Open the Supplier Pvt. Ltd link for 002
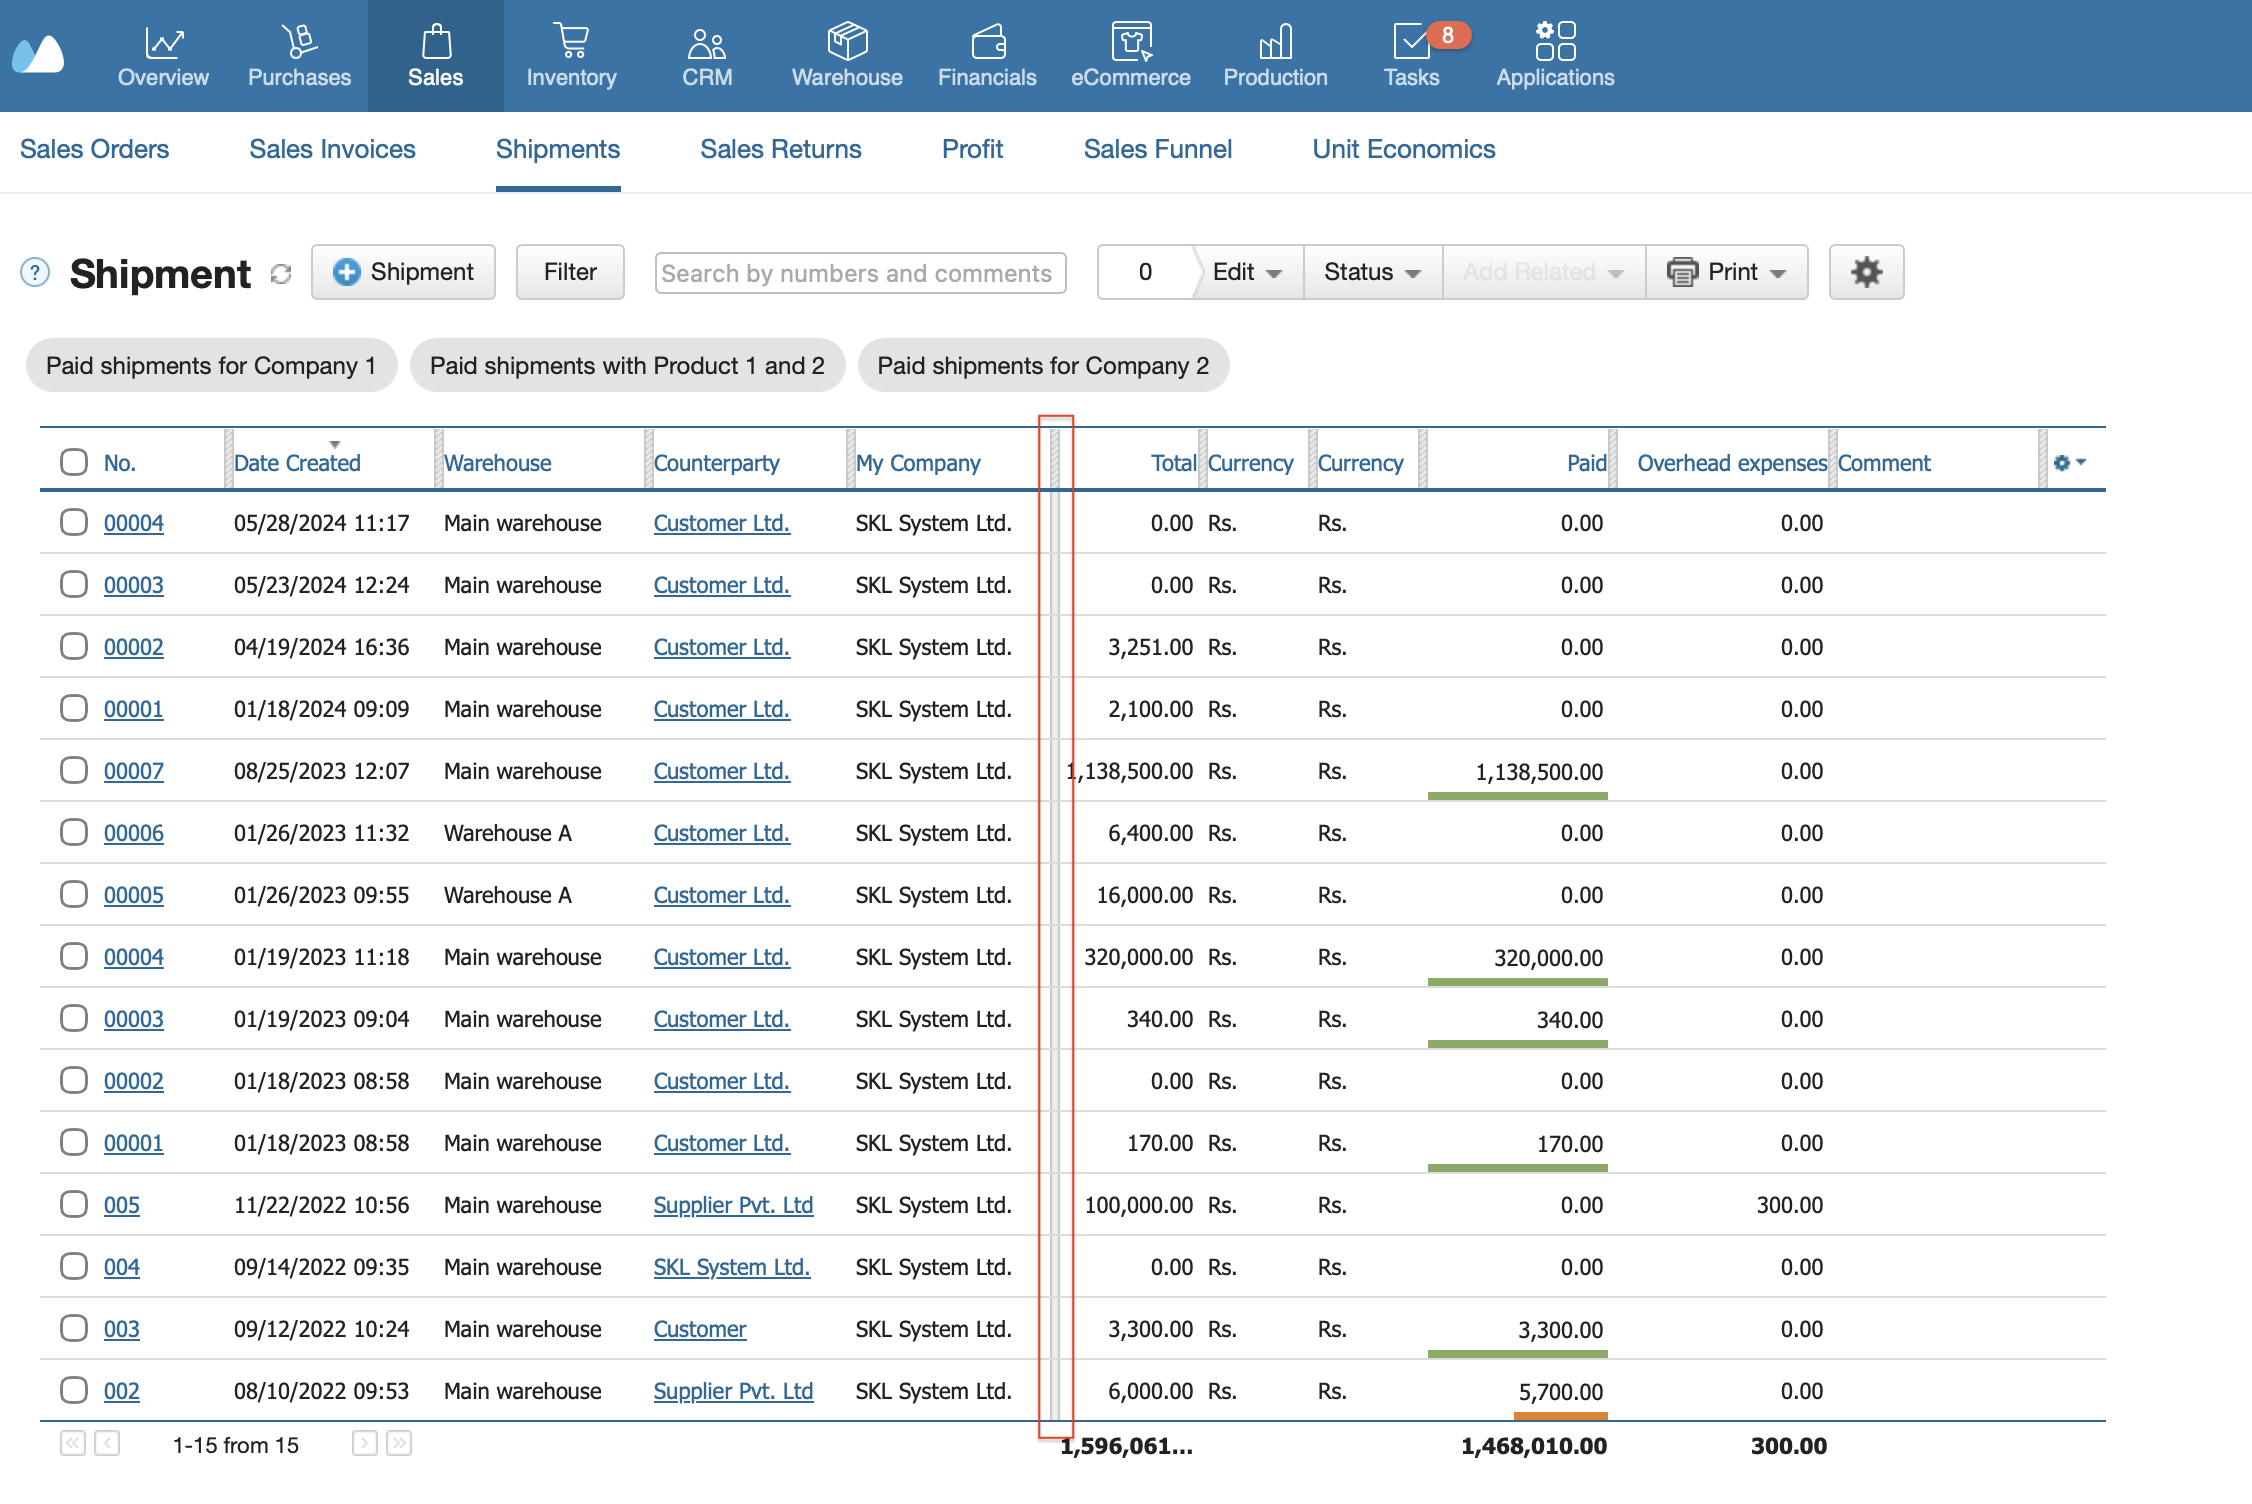 (733, 1391)
